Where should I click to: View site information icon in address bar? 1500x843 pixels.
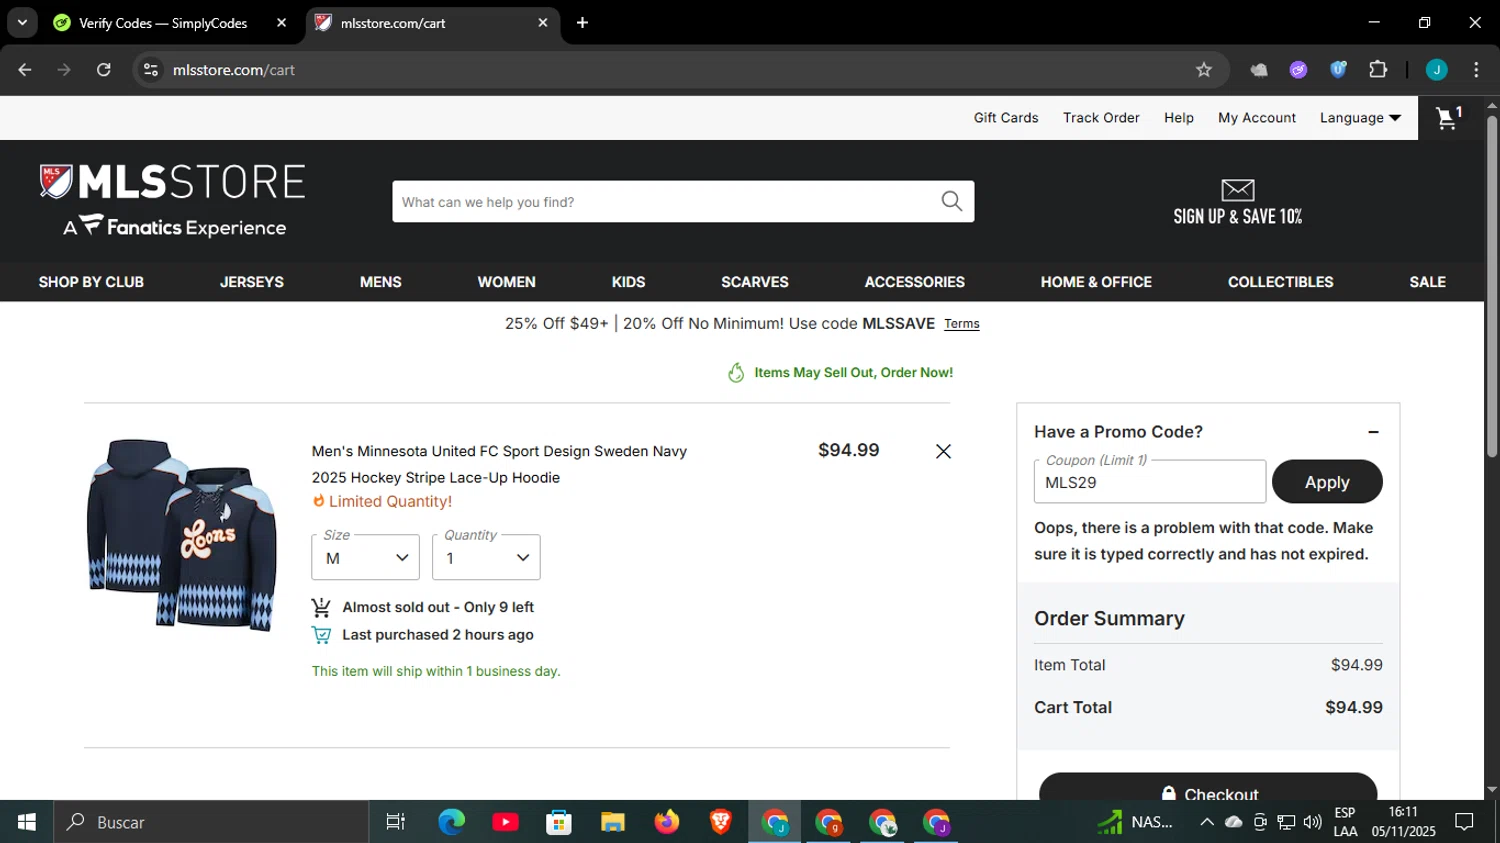click(x=151, y=70)
